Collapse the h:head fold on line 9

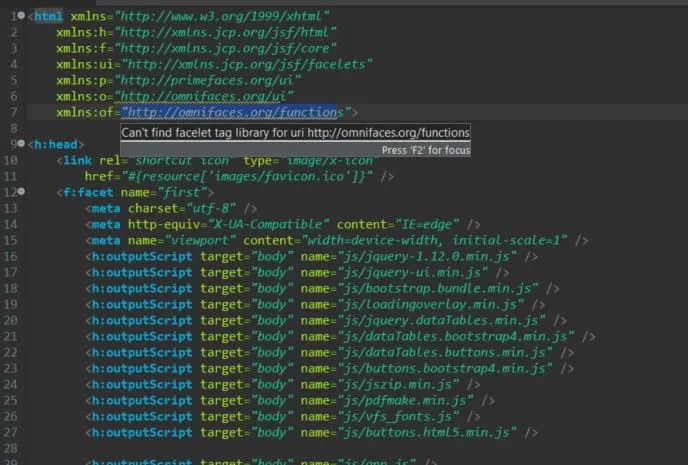(x=21, y=143)
